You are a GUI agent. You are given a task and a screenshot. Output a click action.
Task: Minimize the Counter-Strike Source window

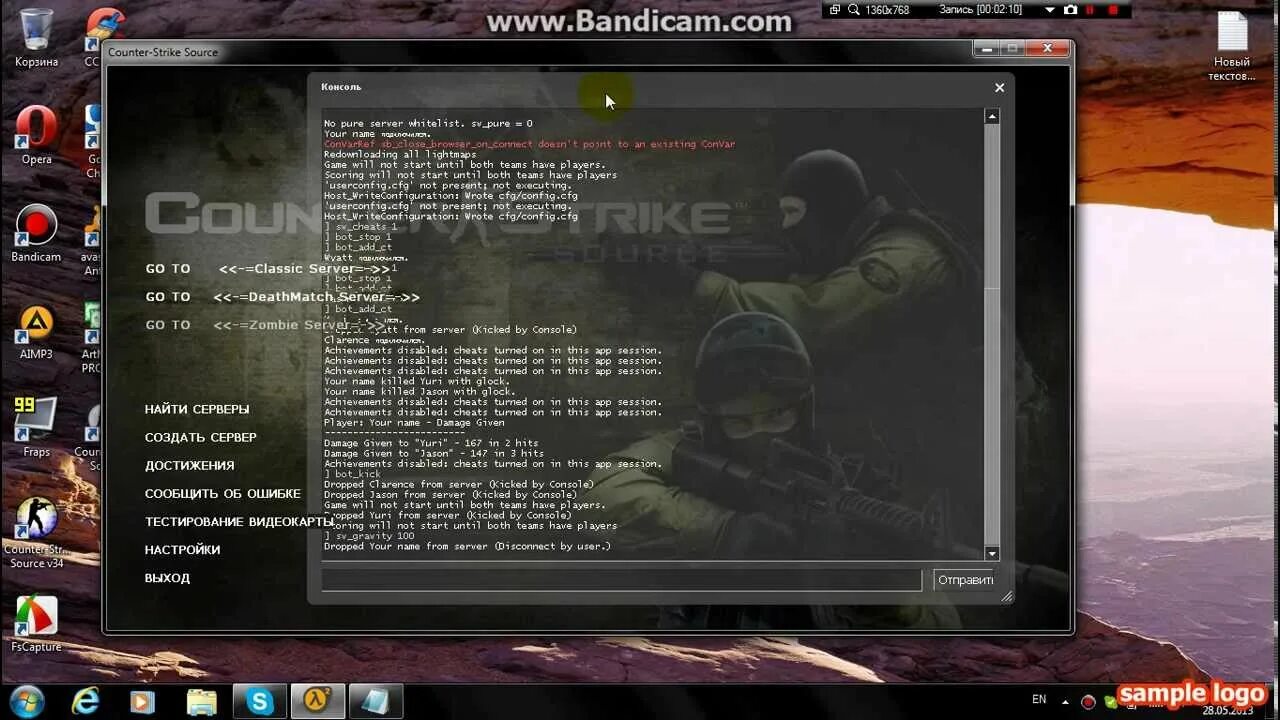coord(987,48)
